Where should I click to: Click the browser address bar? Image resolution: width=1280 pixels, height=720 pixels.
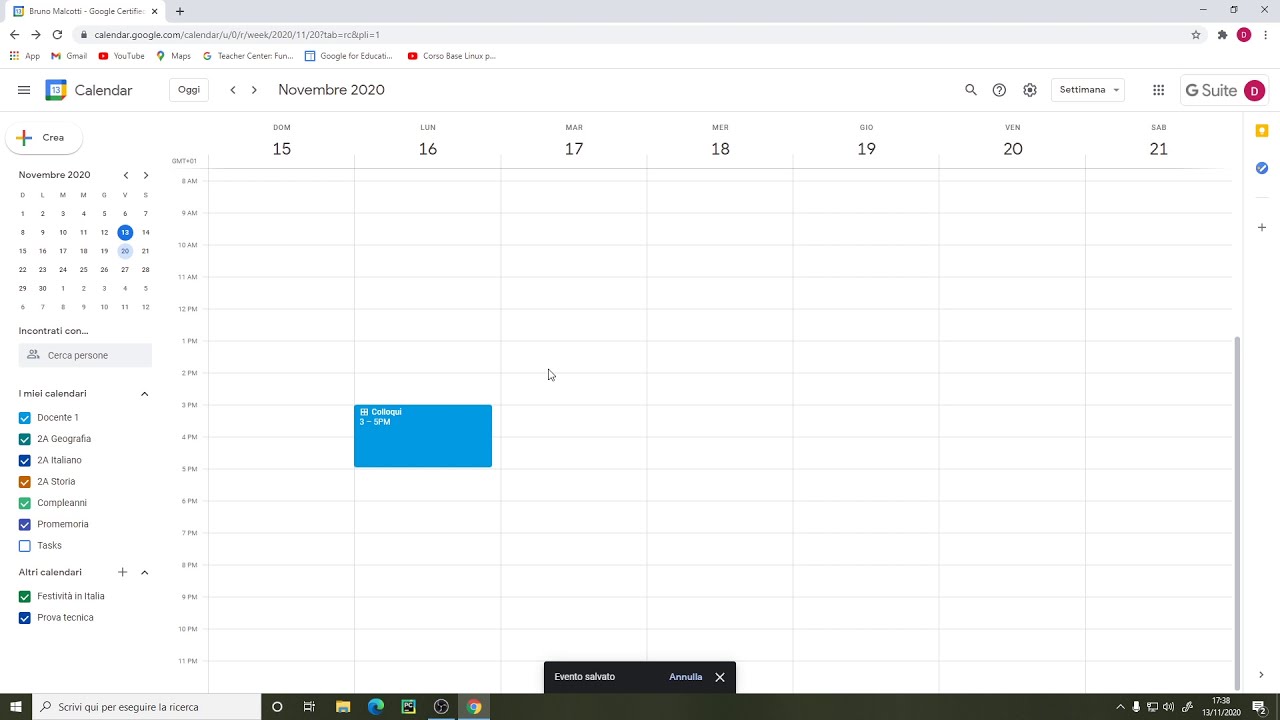pyautogui.click(x=640, y=34)
